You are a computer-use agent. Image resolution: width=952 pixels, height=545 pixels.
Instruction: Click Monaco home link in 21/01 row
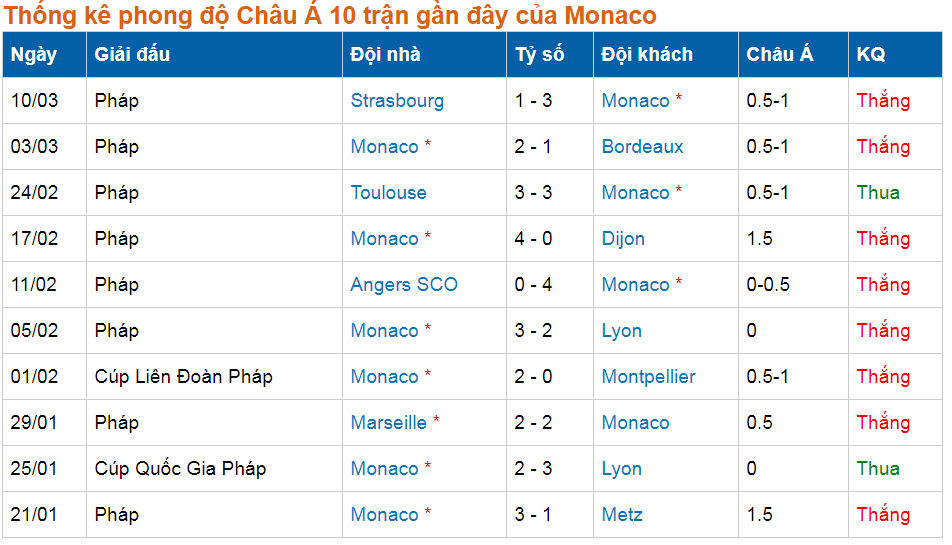(384, 515)
